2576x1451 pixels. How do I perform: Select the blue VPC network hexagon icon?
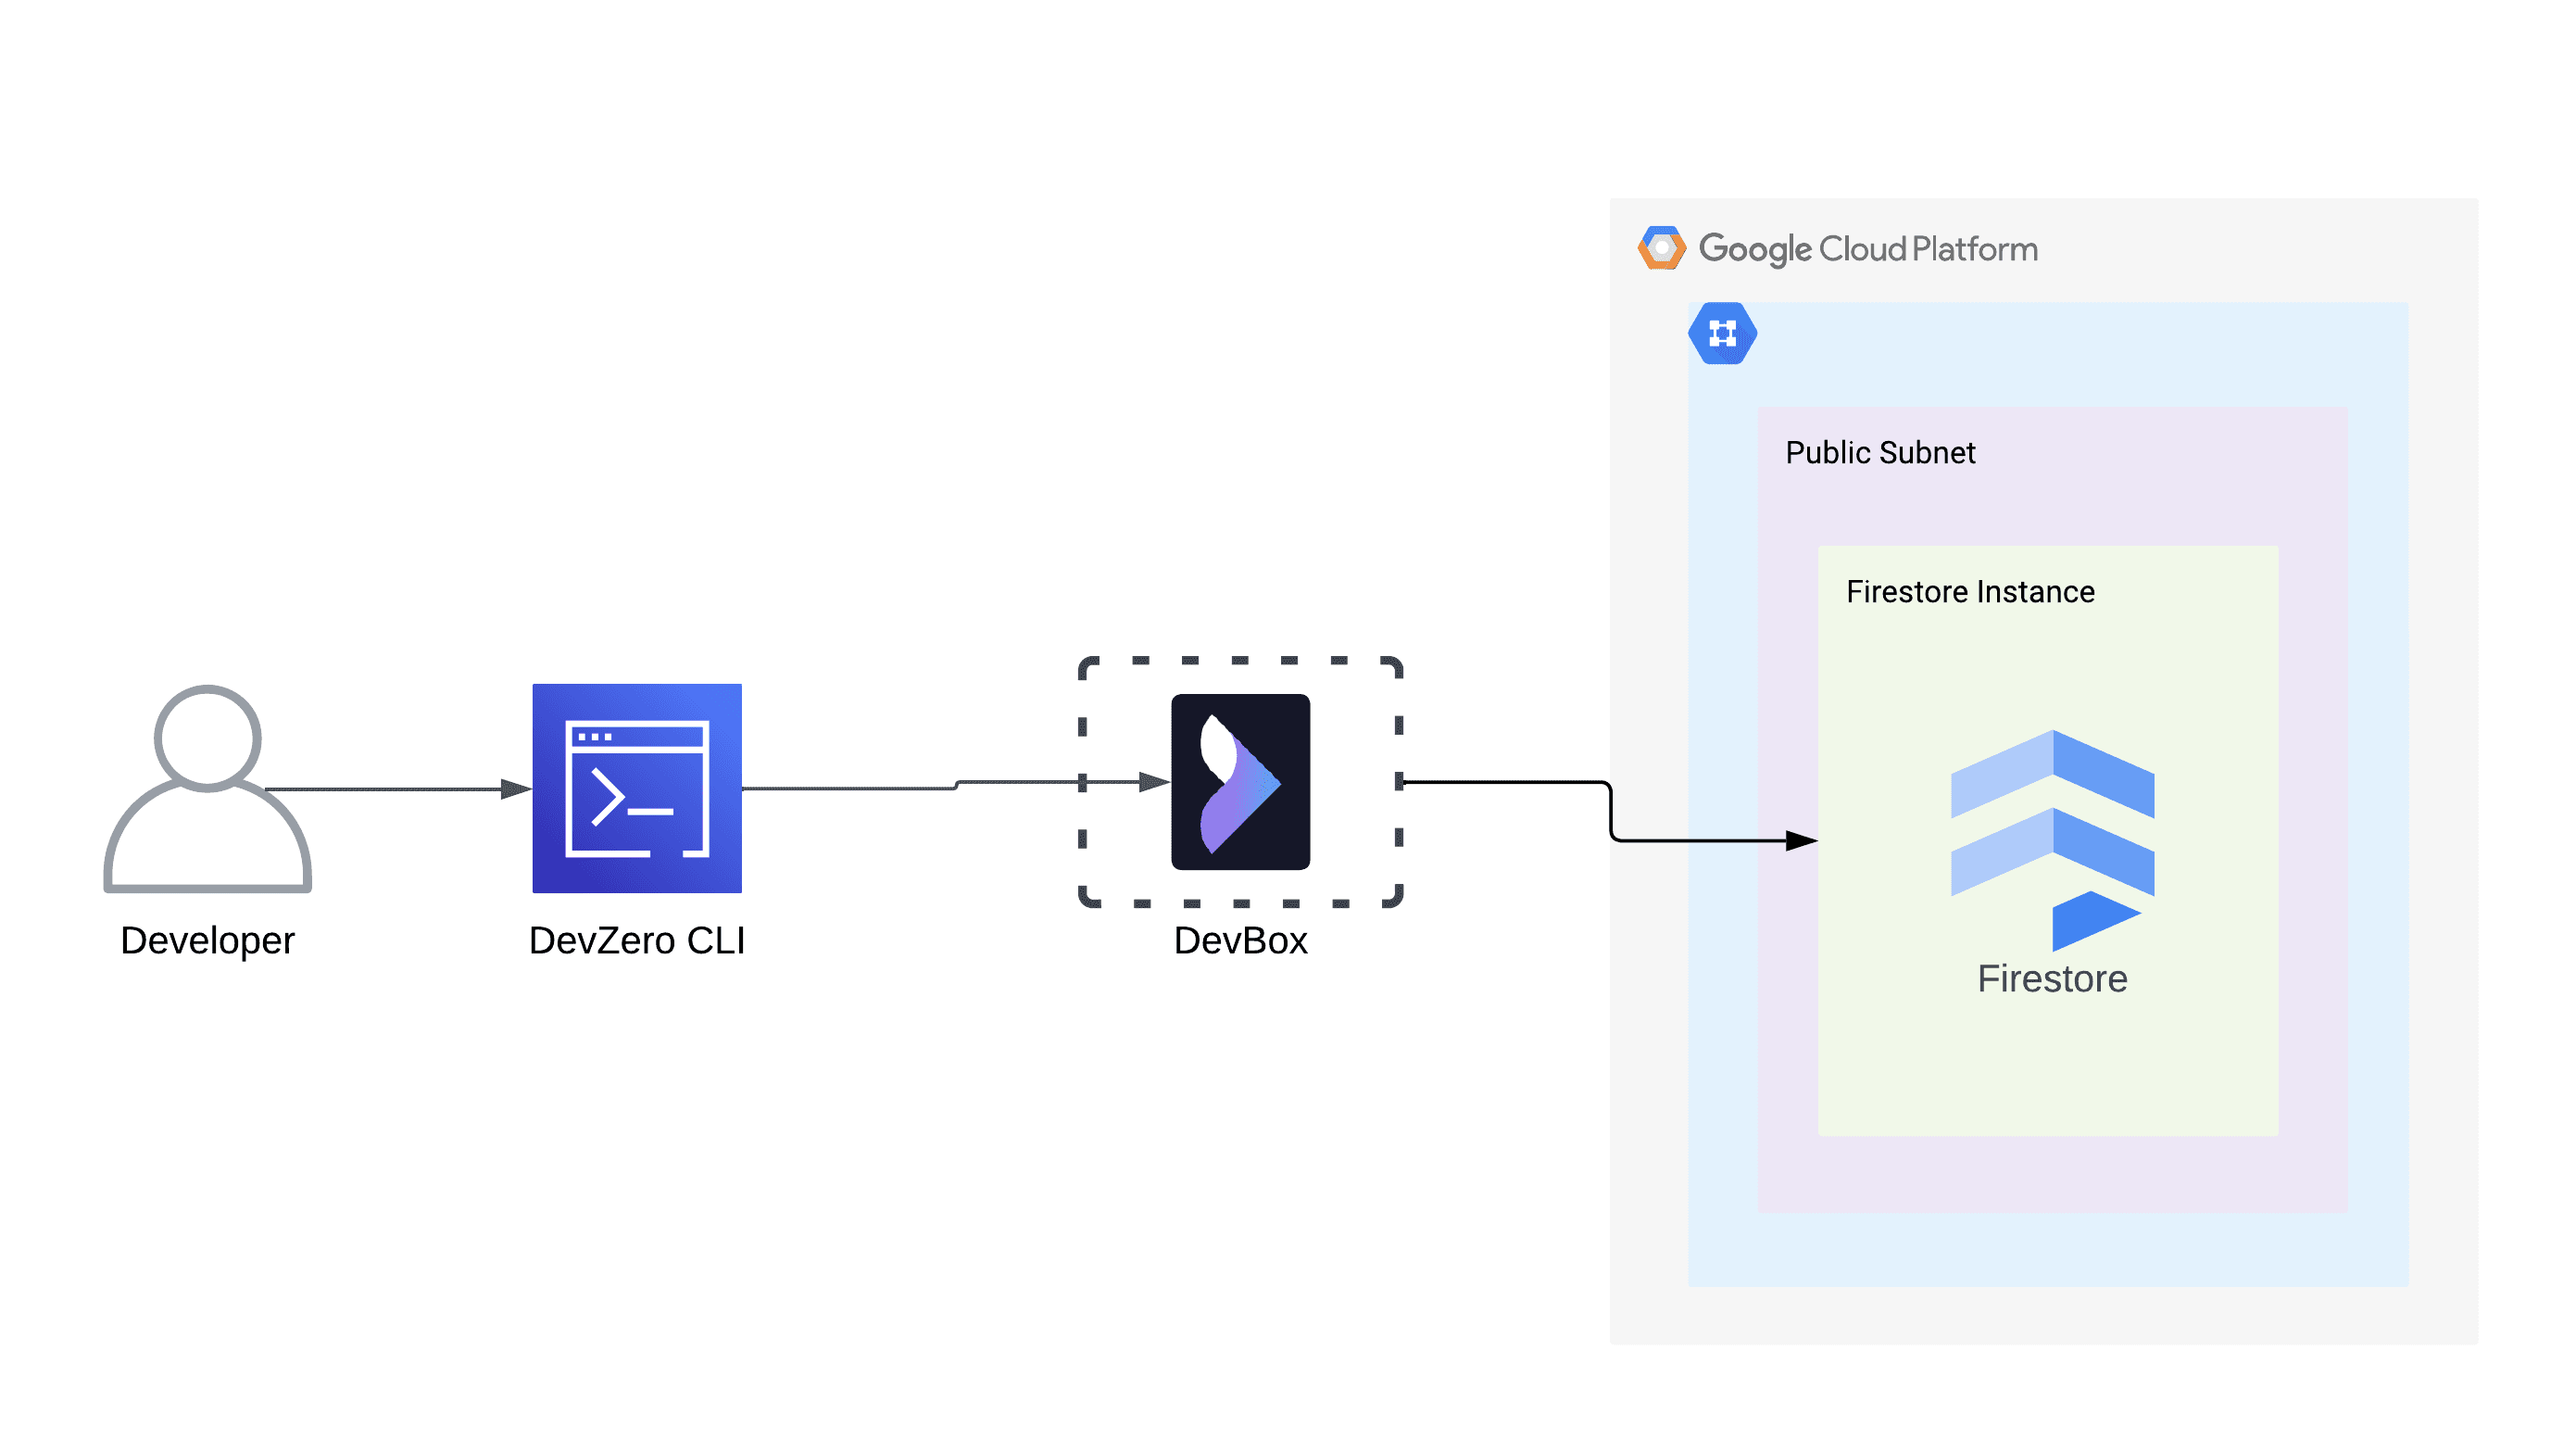(1722, 333)
